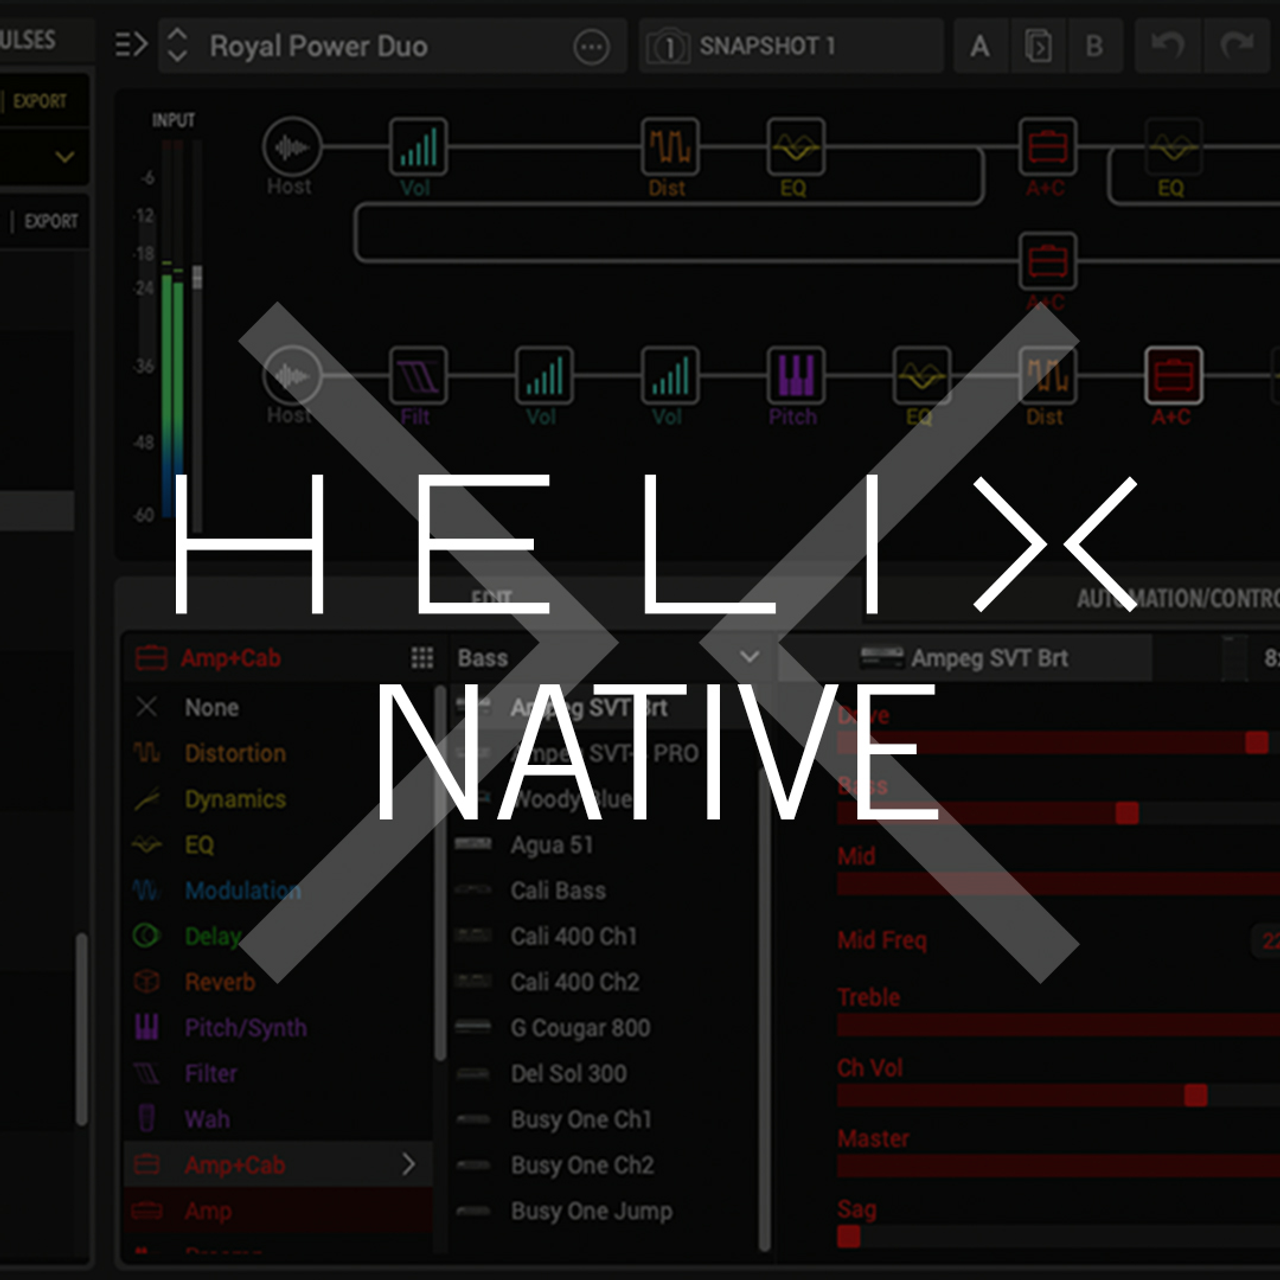Select the Filt block in the lower signal chain
This screenshot has width=1280, height=1280.
[417, 377]
